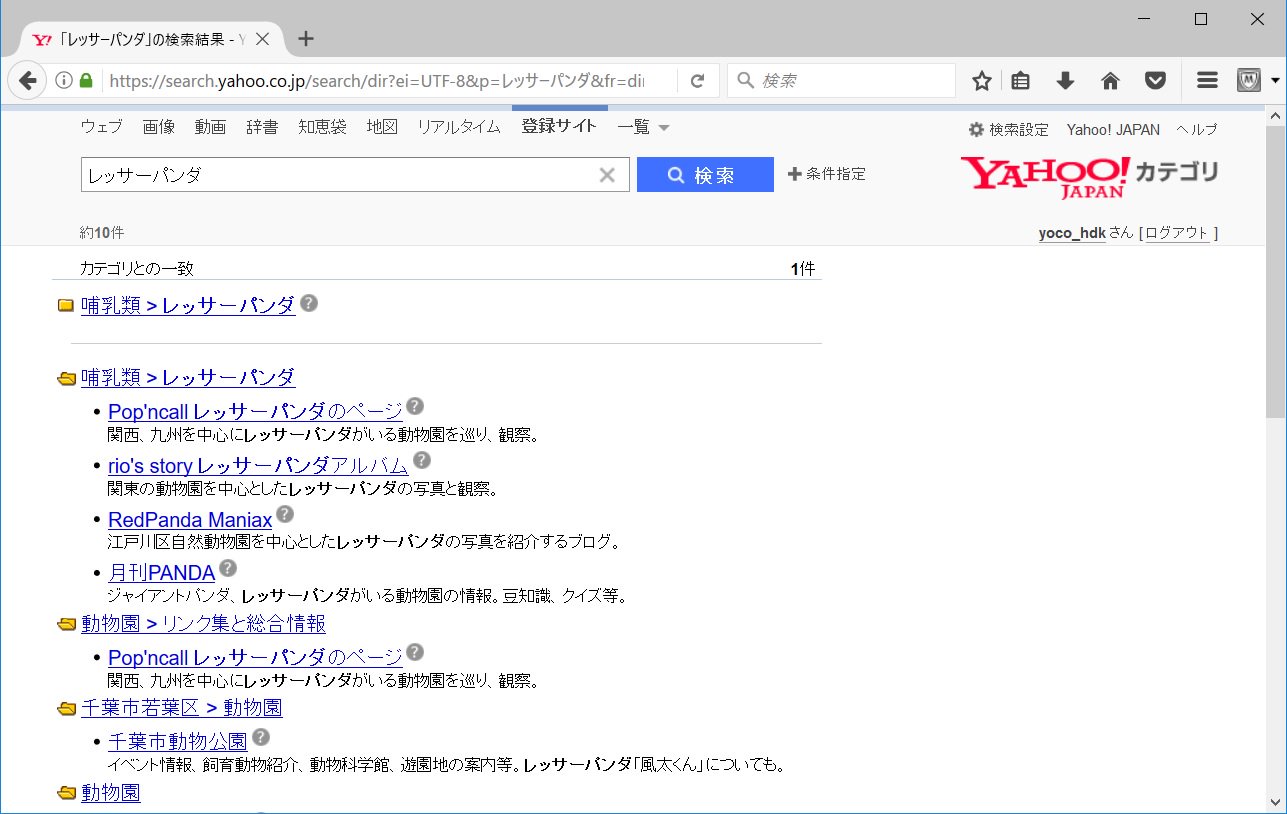
Task: Open Pop'ncall レッサーパンダのページ under 哺乳類
Action: coord(255,410)
